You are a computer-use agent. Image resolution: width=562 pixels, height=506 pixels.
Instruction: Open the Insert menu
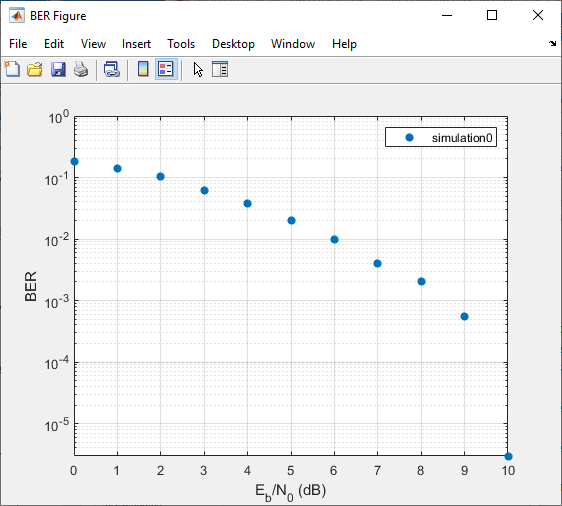tap(136, 44)
